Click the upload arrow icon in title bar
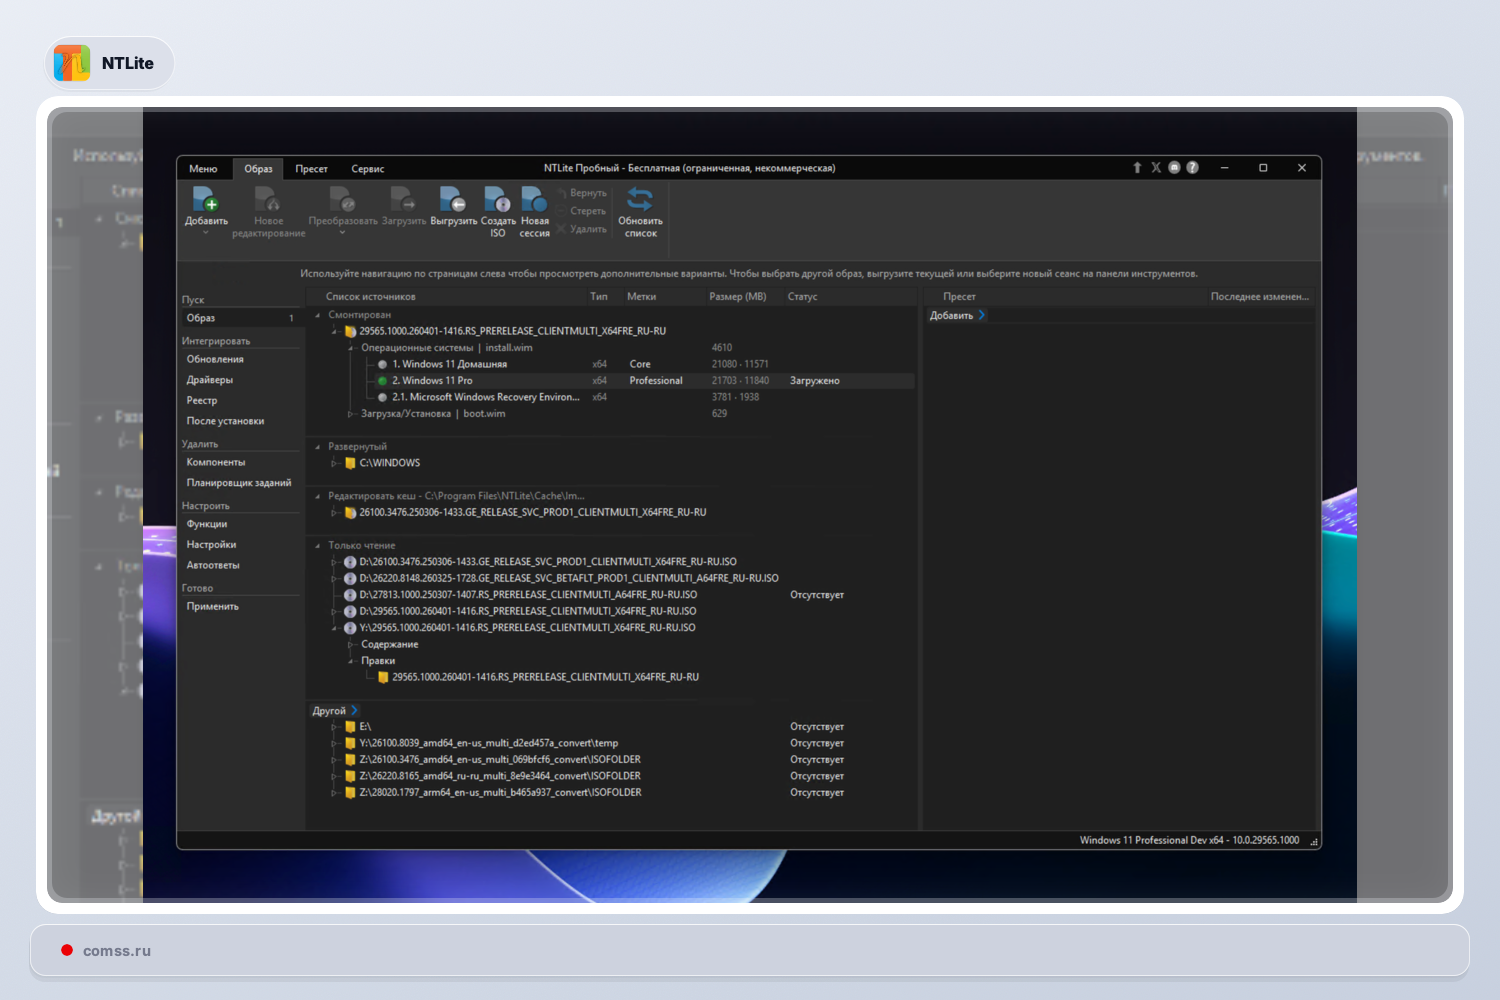Viewport: 1500px width, 1000px height. [x=1137, y=168]
